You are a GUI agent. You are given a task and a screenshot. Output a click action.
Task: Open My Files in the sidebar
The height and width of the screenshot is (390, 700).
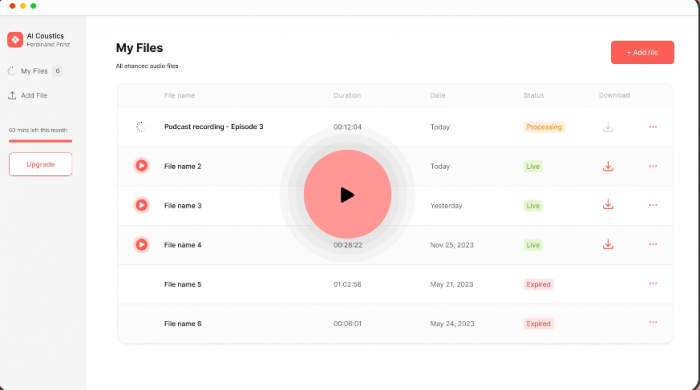[35, 71]
